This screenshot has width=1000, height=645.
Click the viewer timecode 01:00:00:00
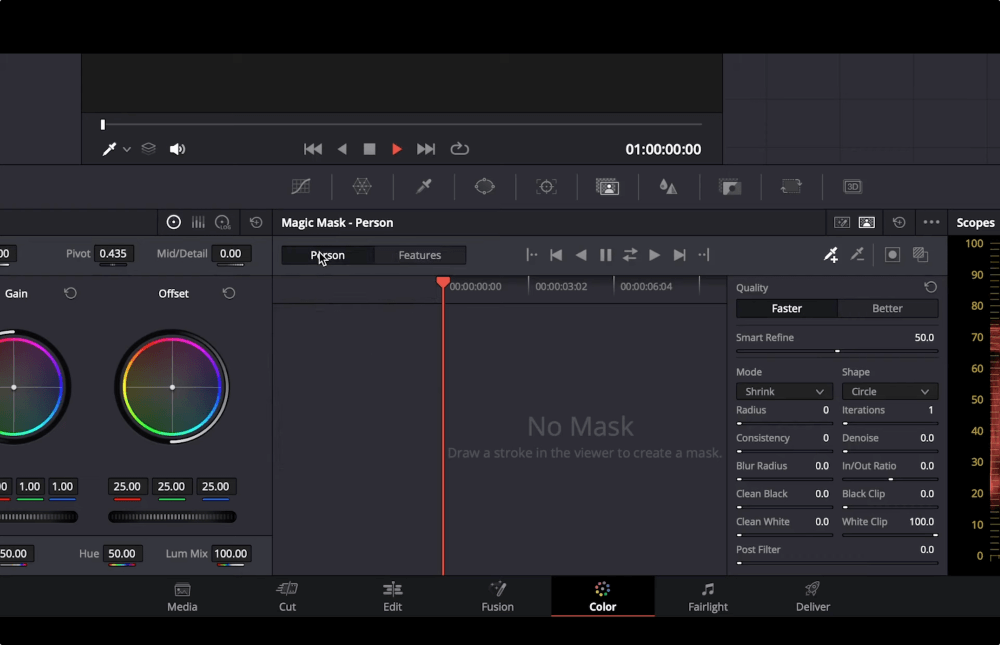click(x=663, y=149)
